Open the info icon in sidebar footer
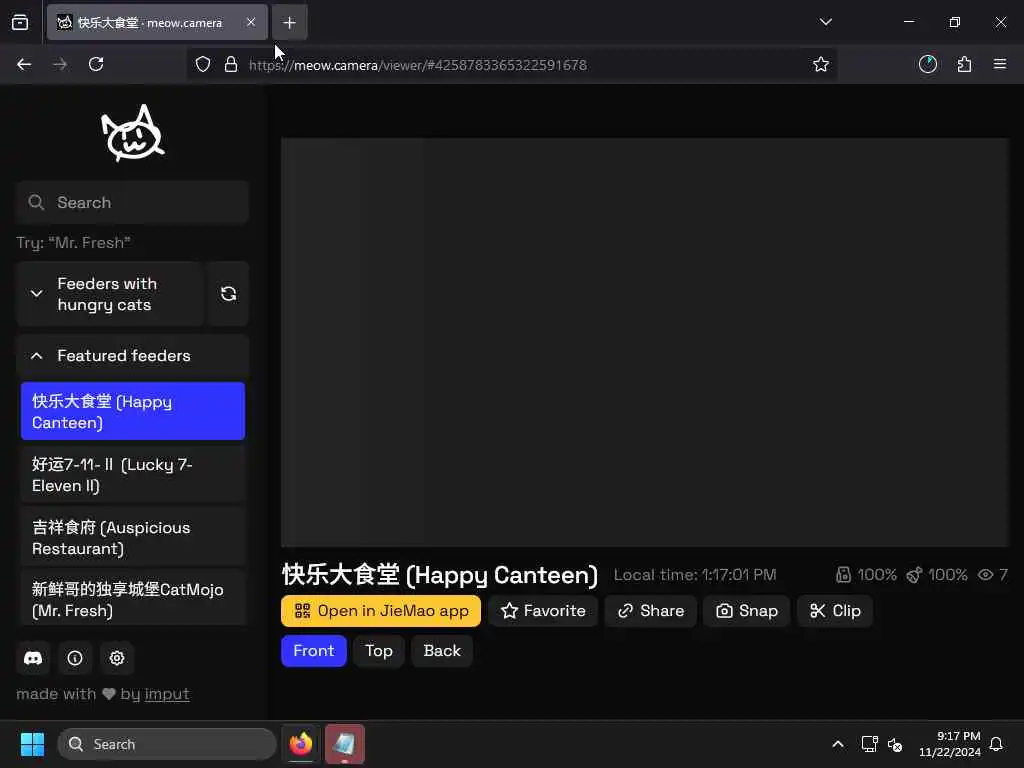 coord(75,658)
